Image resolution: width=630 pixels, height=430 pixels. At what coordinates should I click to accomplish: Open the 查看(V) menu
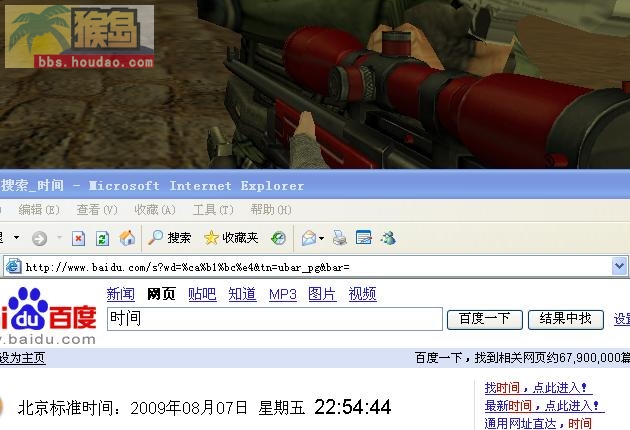[97, 210]
